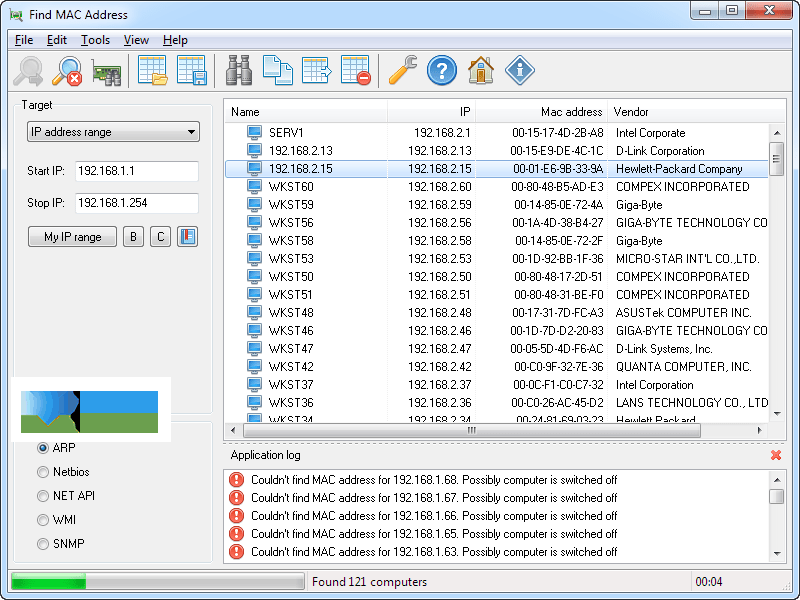Viewport: 800px width, 600px height.
Task: Open the IP address range dropdown
Action: (x=113, y=132)
